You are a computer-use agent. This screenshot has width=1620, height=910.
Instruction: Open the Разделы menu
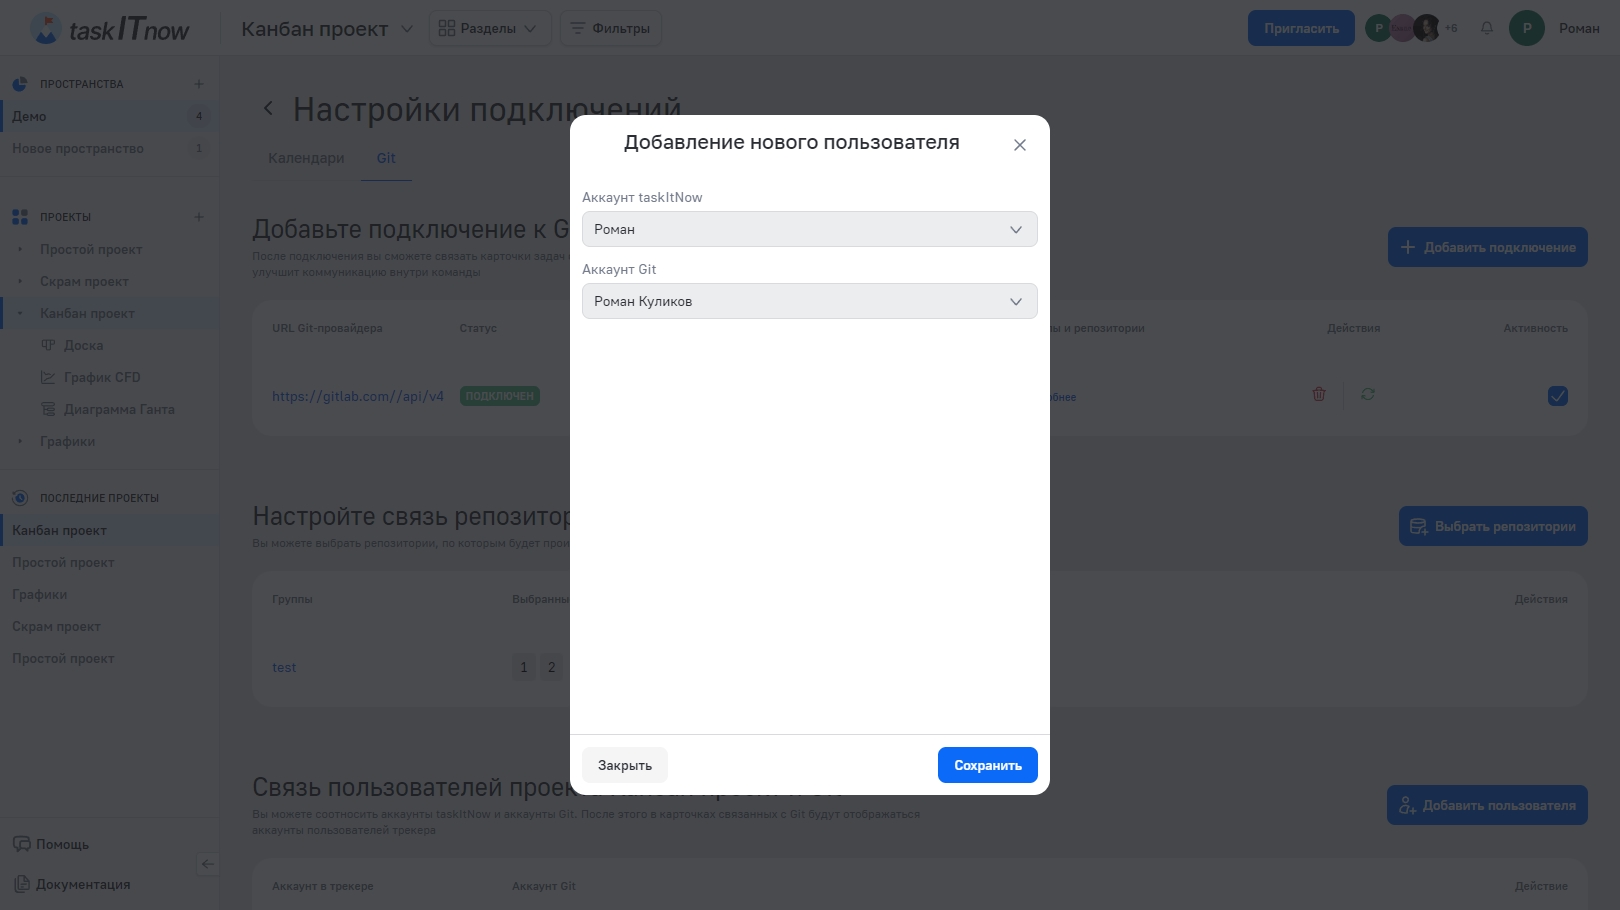click(x=489, y=28)
